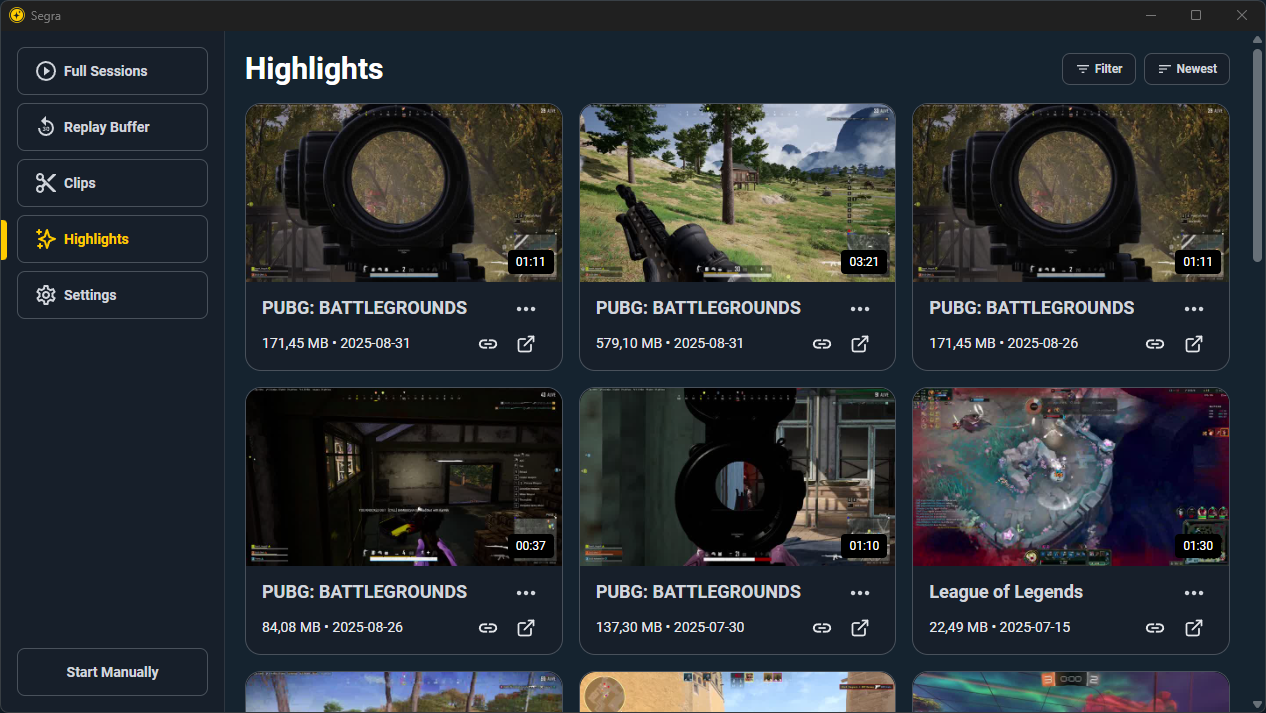Click the link icon on the 137,30 MB highlight
Viewport: 1266px width, 713px height.
(x=822, y=628)
